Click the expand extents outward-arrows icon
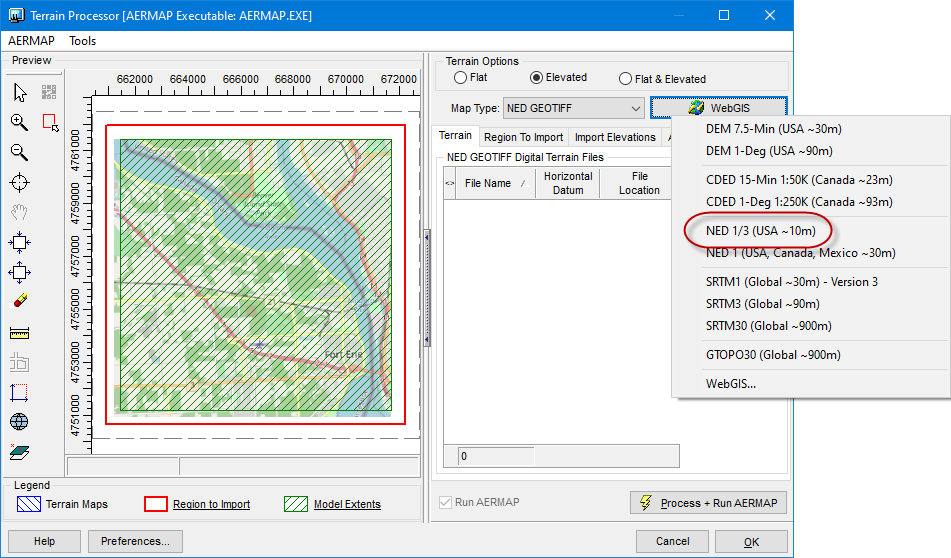Image resolution: width=951 pixels, height=558 pixels. 19,272
